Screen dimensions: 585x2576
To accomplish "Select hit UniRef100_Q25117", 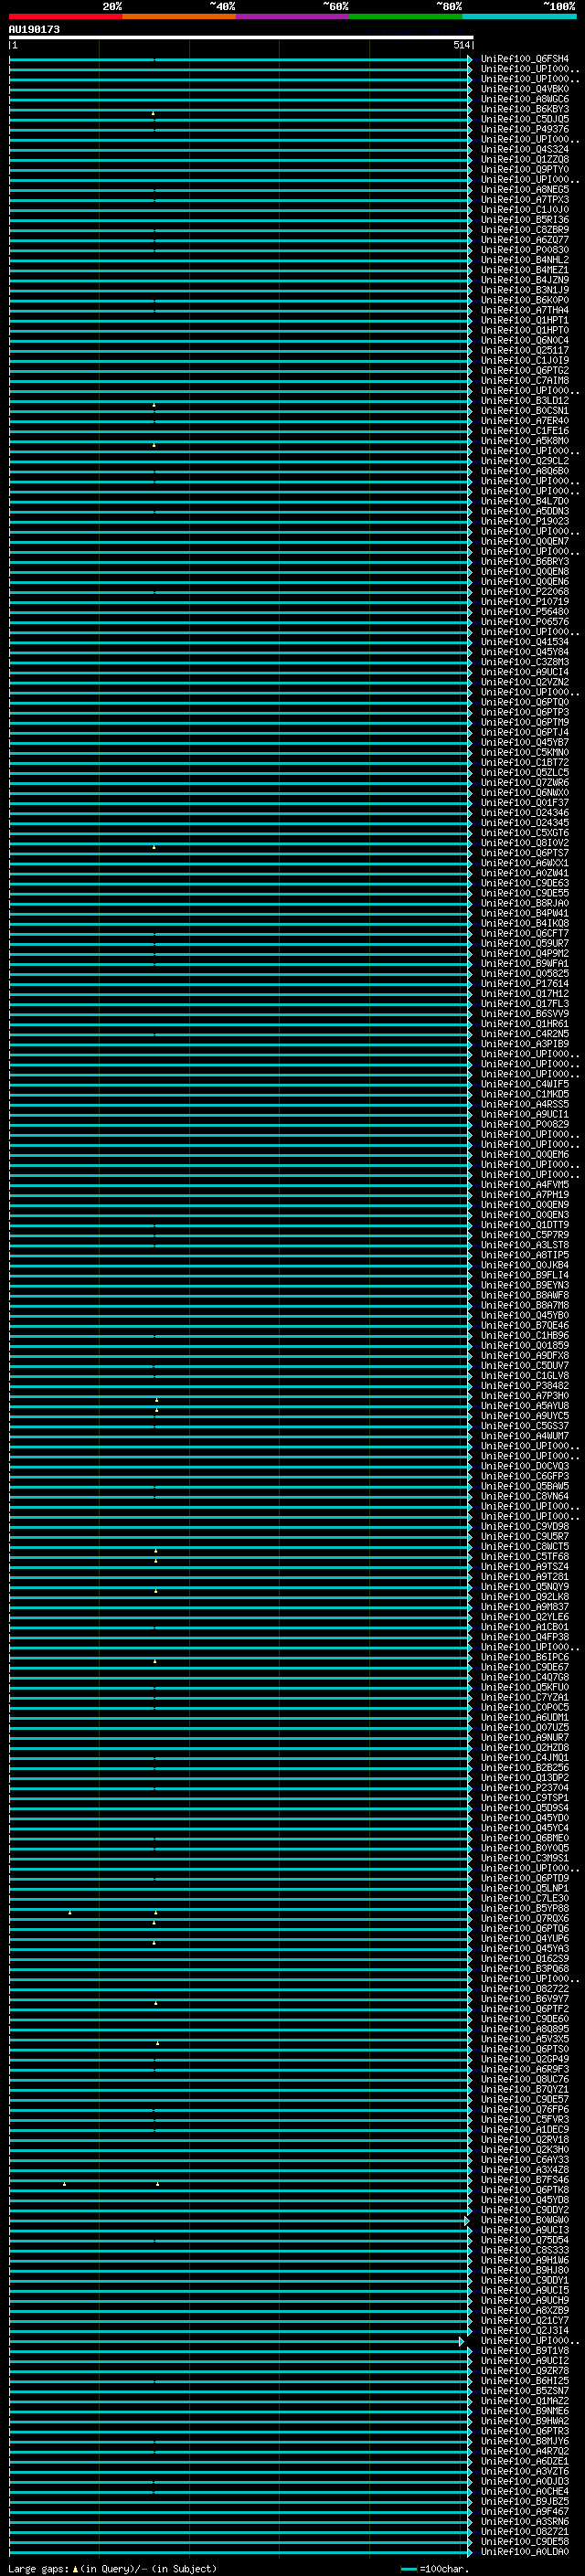I will click(525, 350).
